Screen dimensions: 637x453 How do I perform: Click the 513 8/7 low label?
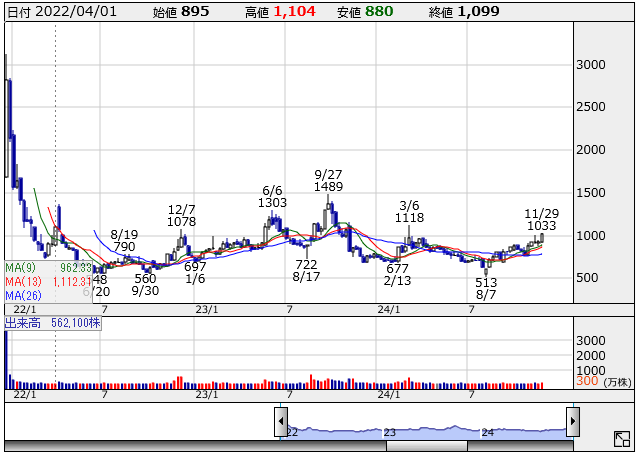[487, 290]
